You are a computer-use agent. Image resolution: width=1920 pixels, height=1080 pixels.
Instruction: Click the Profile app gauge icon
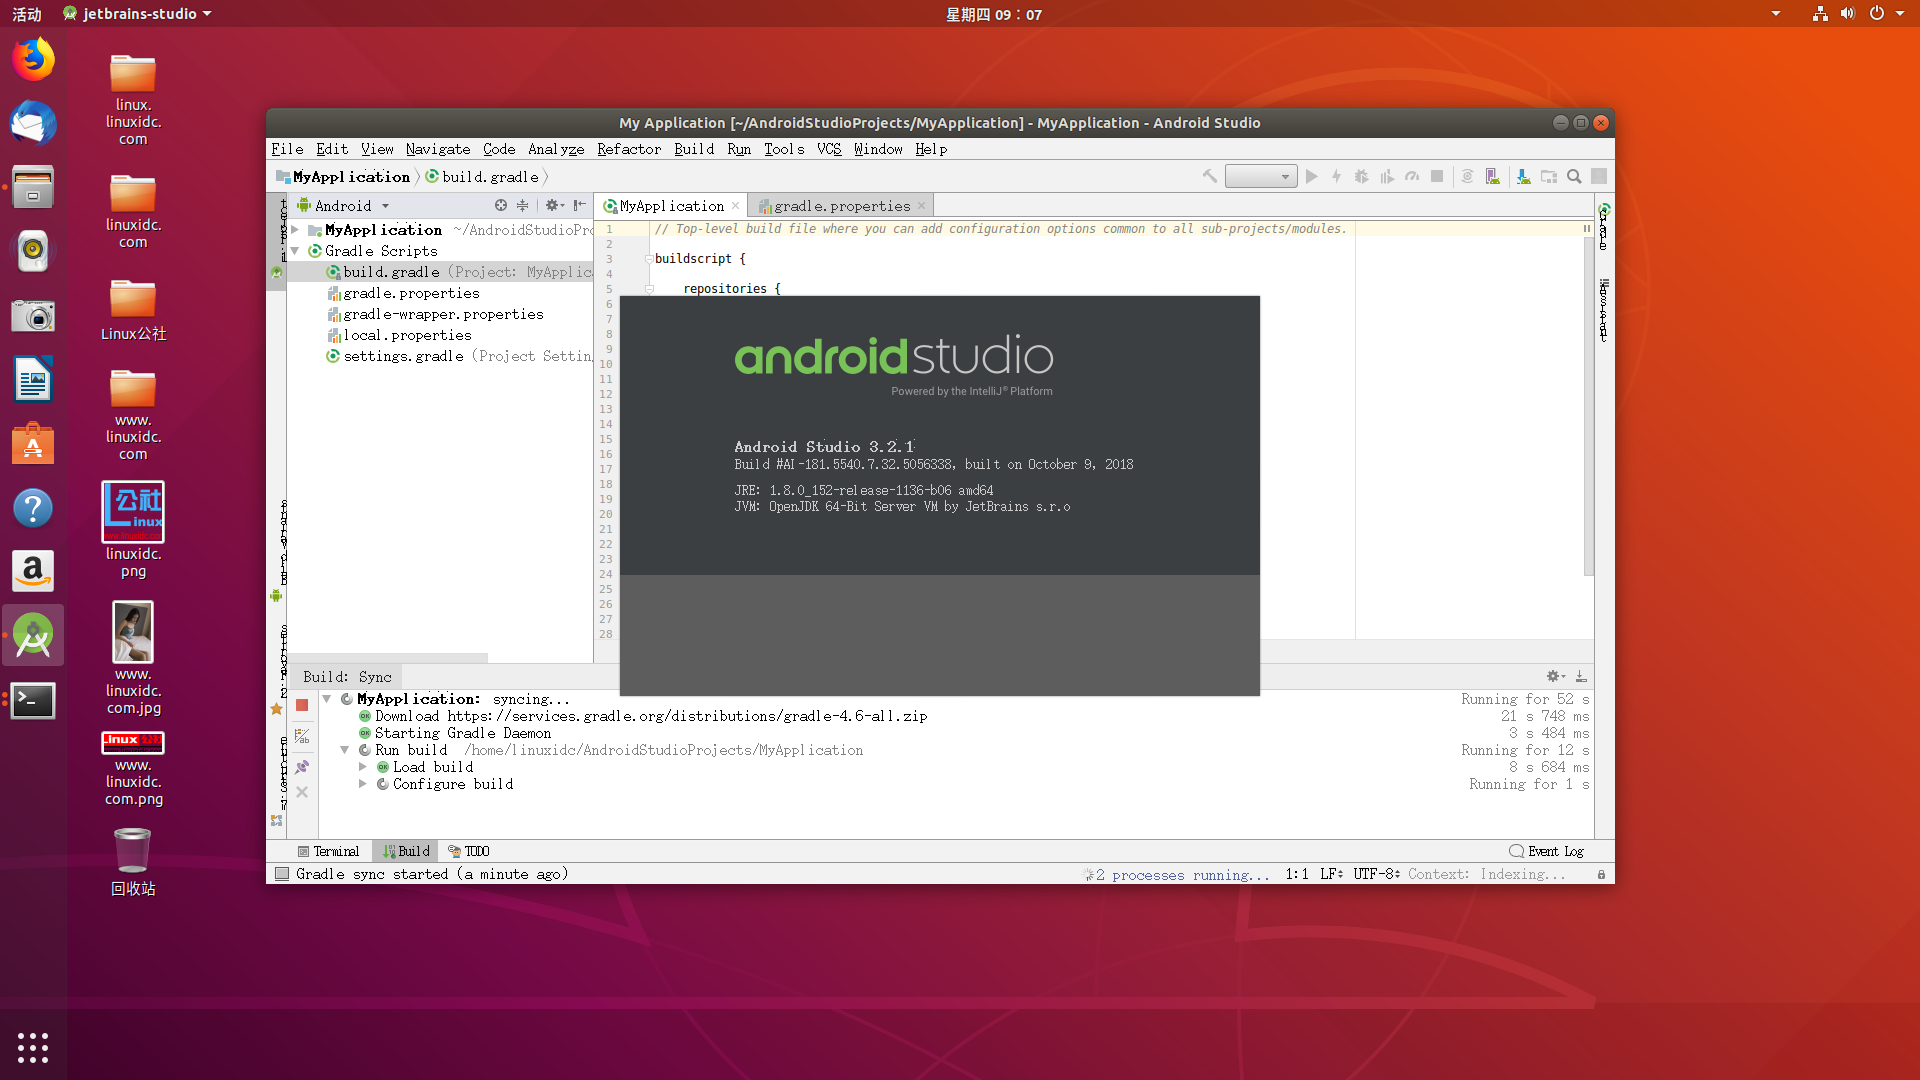pyautogui.click(x=1412, y=176)
